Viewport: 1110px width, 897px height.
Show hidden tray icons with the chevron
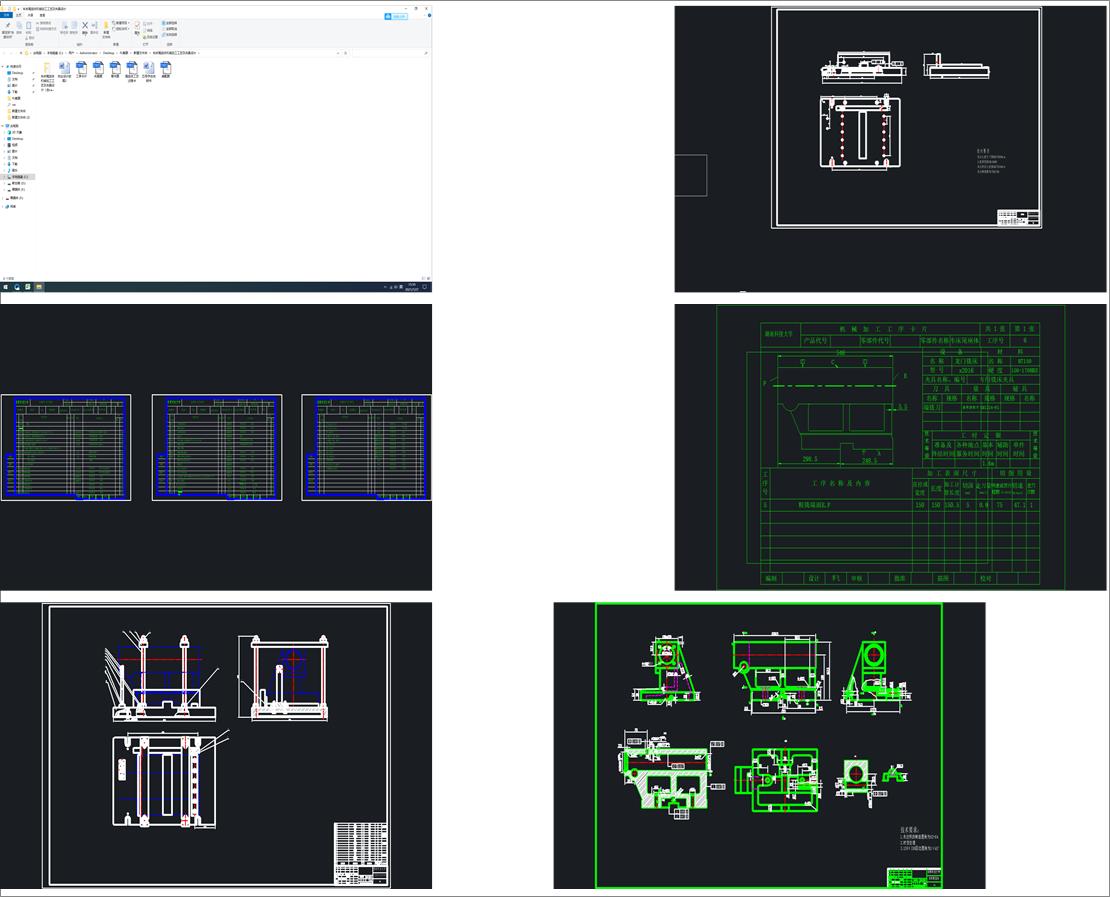click(385, 287)
